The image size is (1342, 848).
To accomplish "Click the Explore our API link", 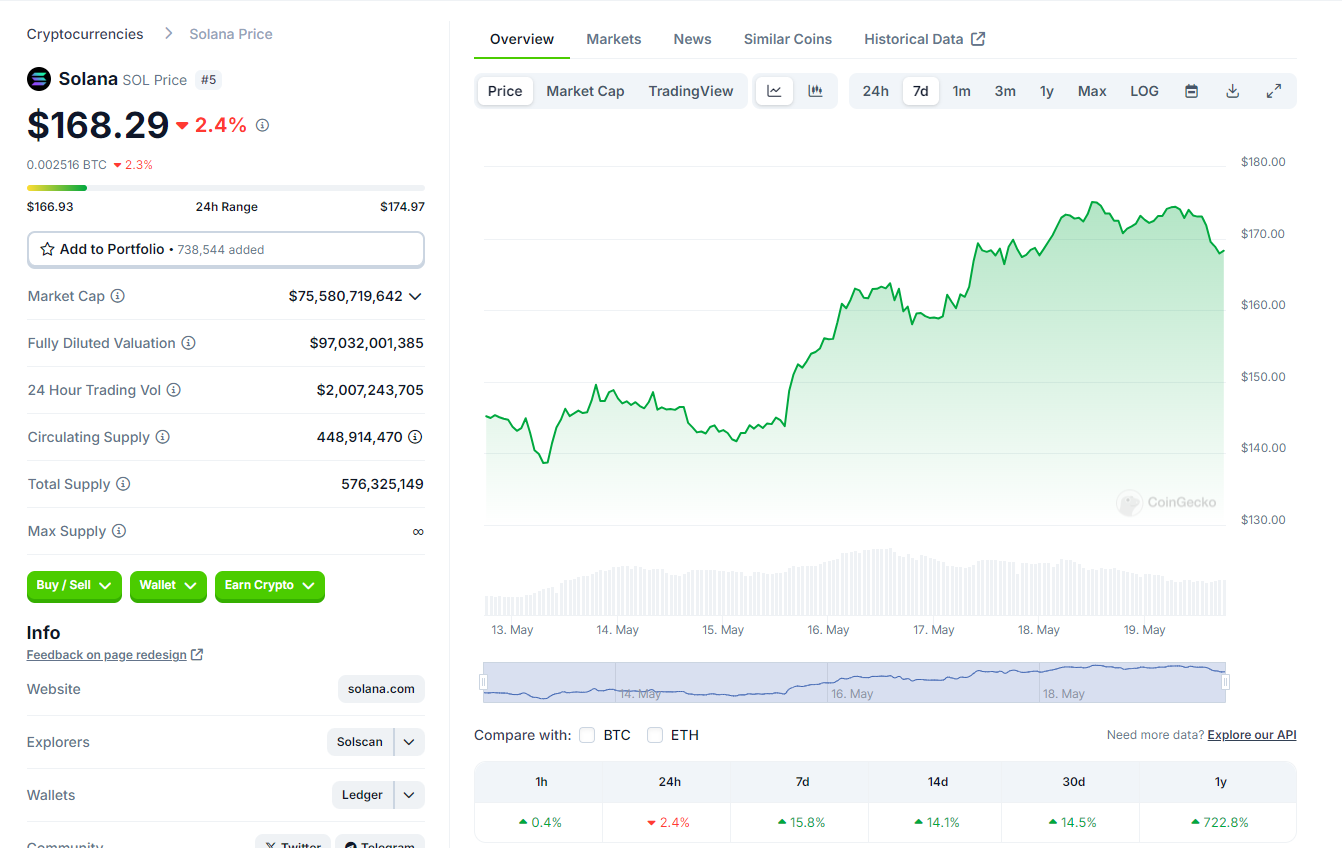I will [x=1252, y=735].
